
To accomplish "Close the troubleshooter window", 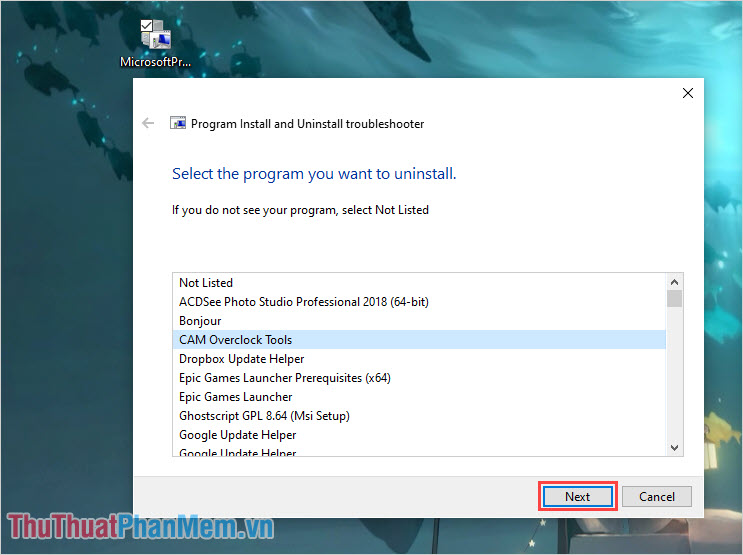I will click(688, 93).
